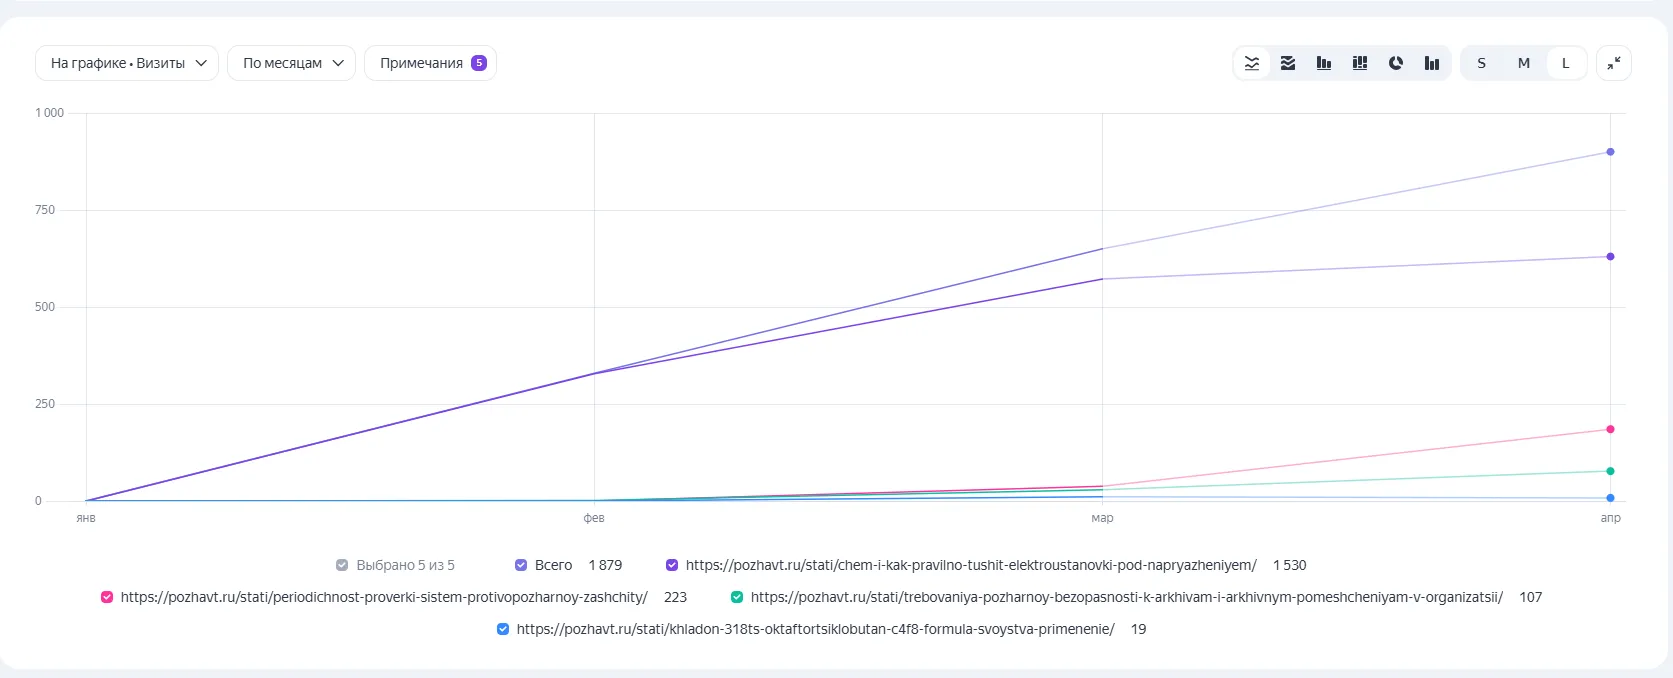Select the rightmost grouped bars chart icon
The width and height of the screenshot is (1673, 678).
pyautogui.click(x=1432, y=63)
